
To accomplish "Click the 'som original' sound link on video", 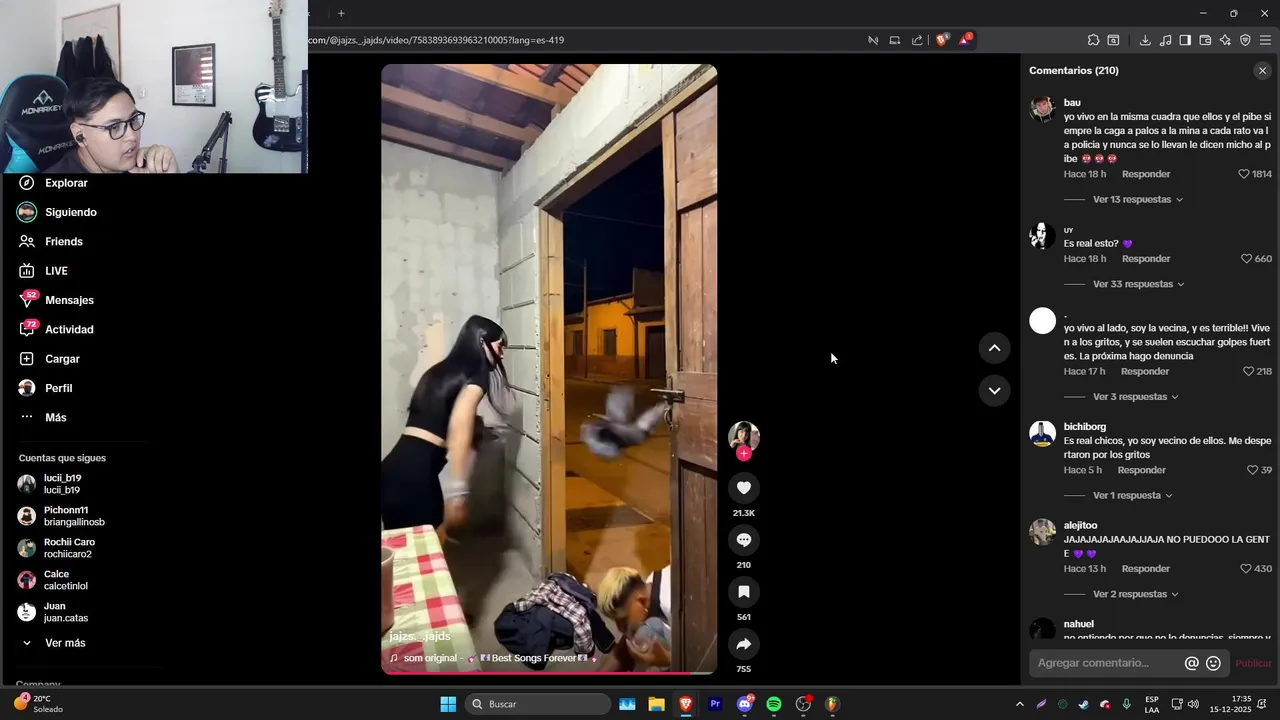I will point(492,658).
